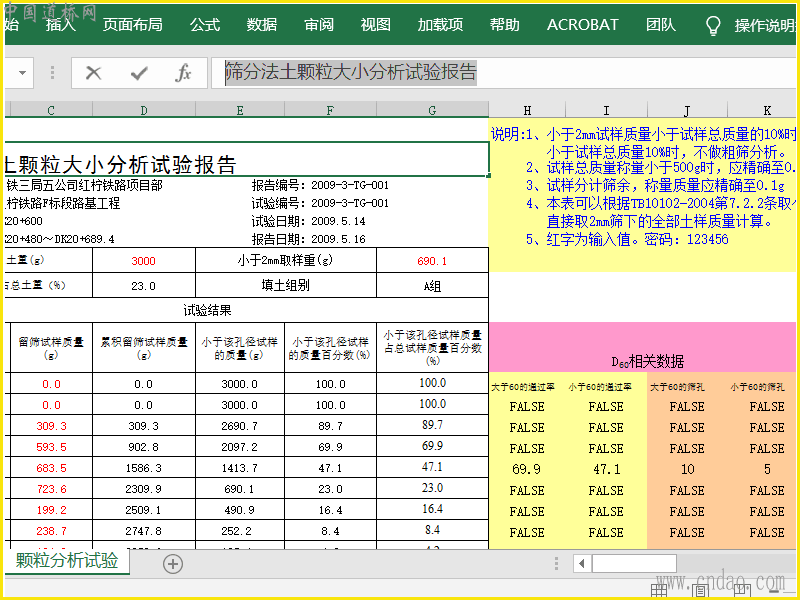Switch to Page Layout view in status bar
Image resolution: width=800 pixels, height=600 pixels.
(701, 591)
